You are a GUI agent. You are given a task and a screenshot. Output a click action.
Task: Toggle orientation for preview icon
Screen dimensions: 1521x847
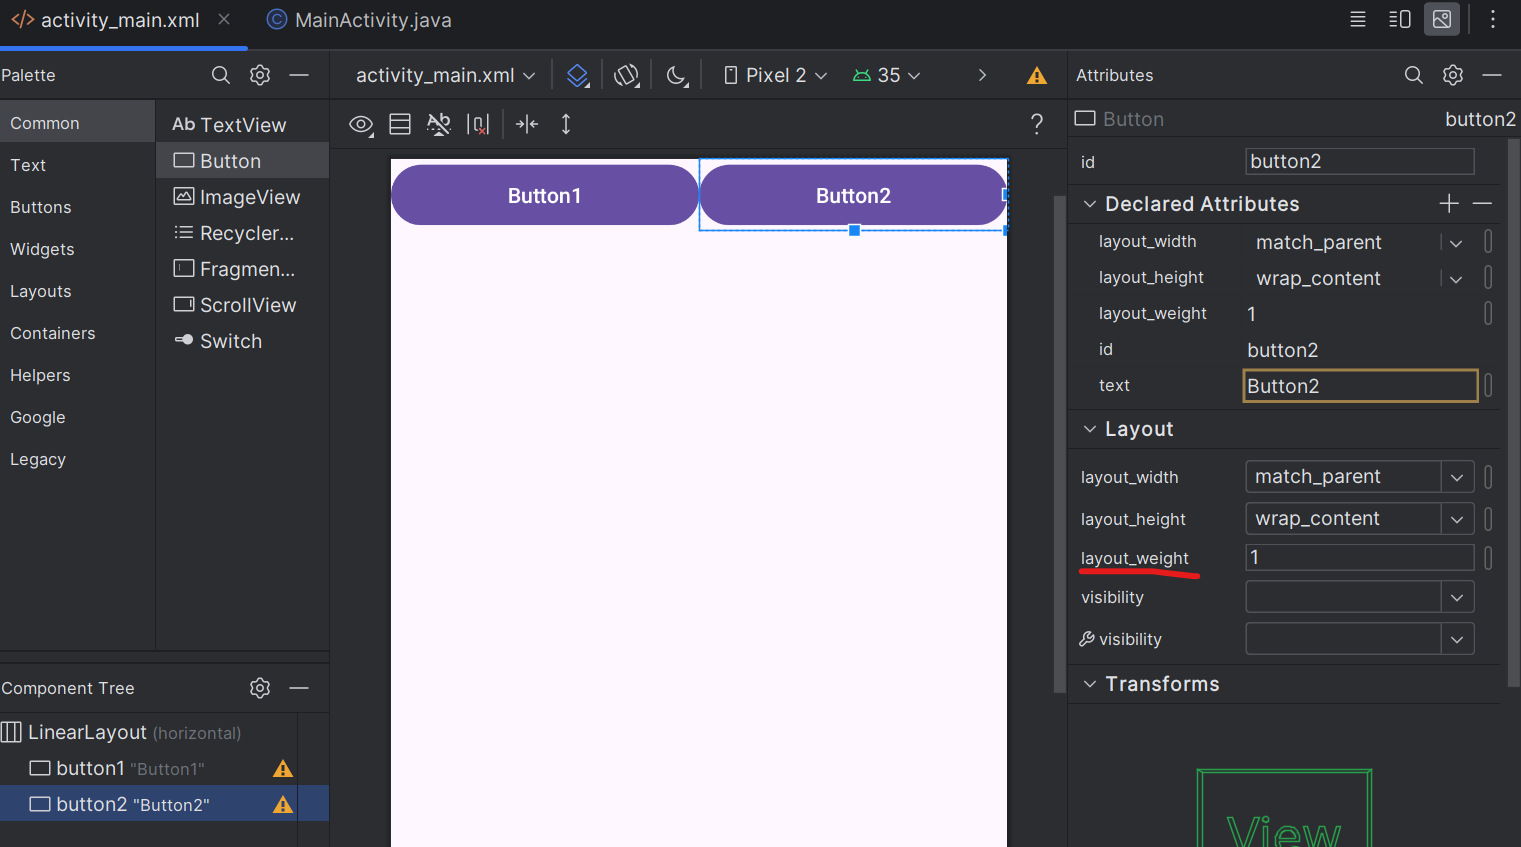click(x=627, y=75)
